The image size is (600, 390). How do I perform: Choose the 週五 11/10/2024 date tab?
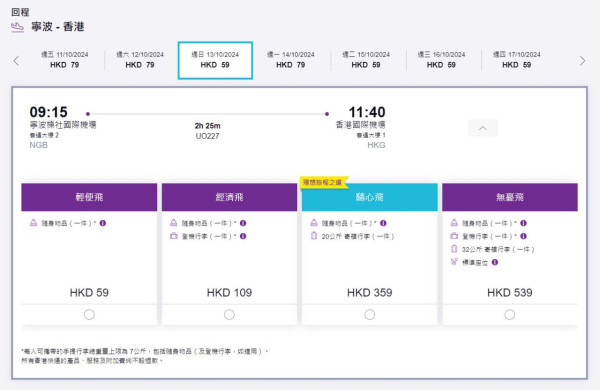[x=65, y=60]
